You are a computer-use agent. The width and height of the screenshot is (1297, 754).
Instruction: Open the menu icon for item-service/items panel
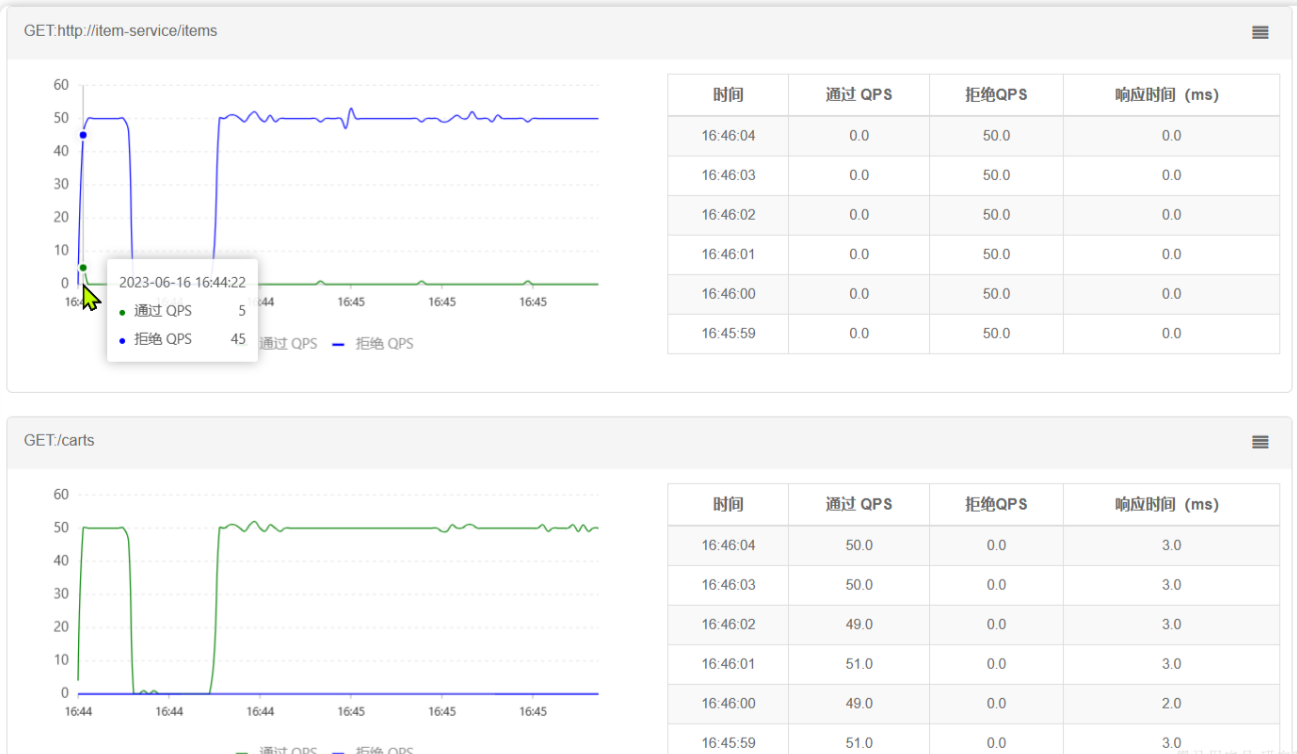(x=1260, y=32)
